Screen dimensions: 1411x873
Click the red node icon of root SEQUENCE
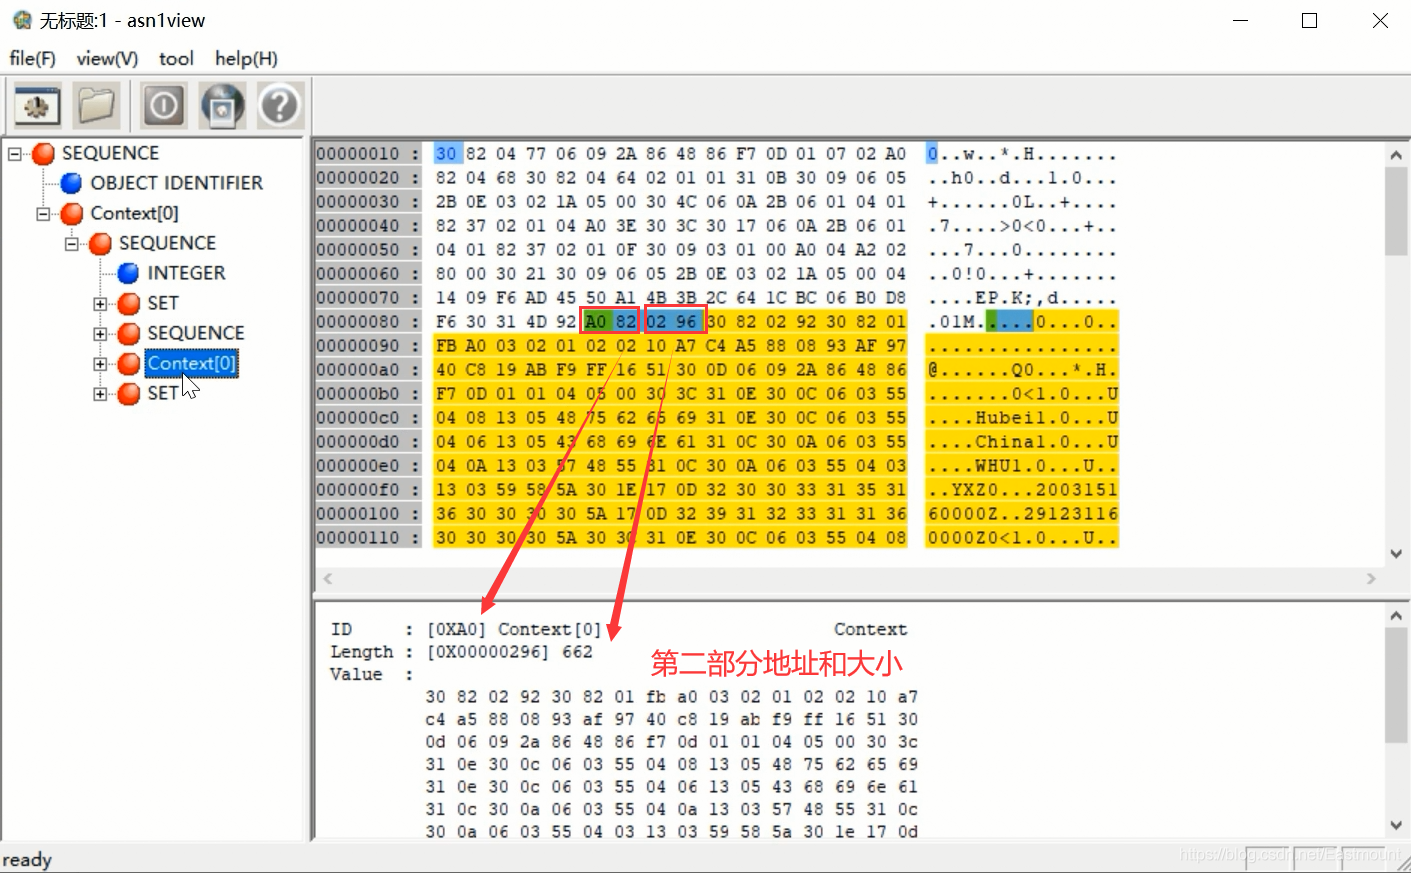tap(43, 153)
